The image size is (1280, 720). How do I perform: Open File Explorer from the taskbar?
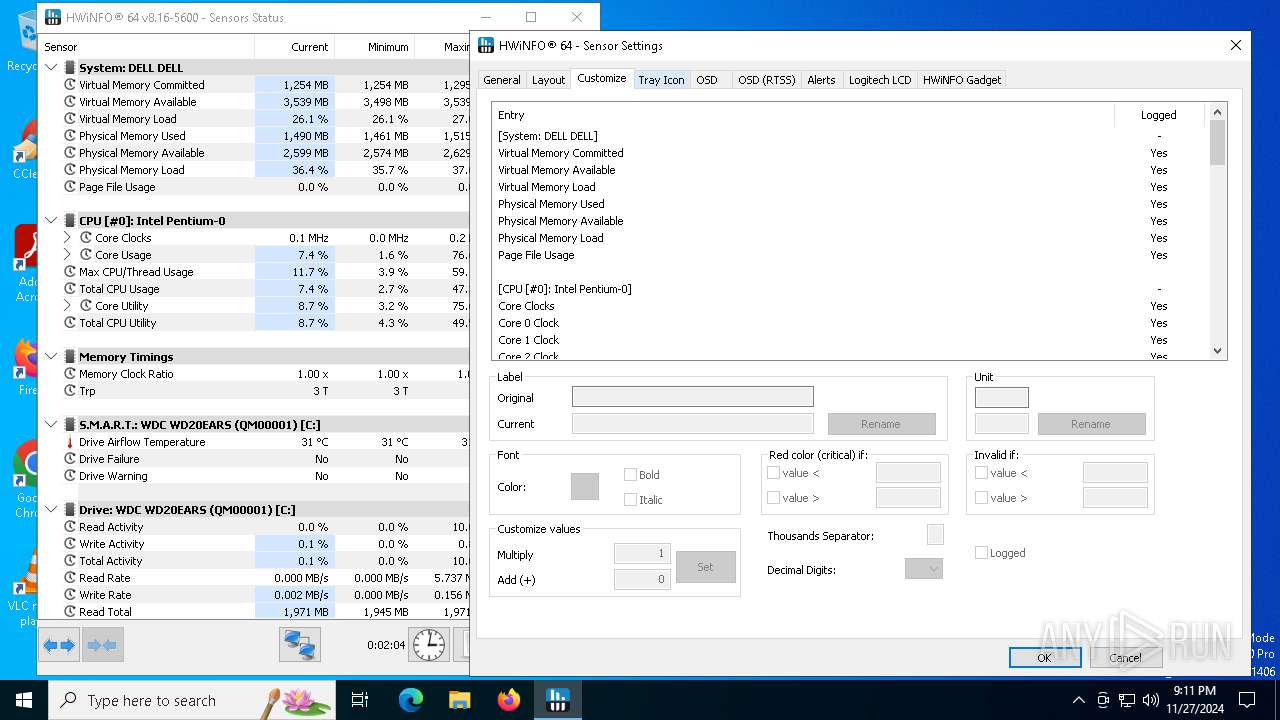[460, 700]
